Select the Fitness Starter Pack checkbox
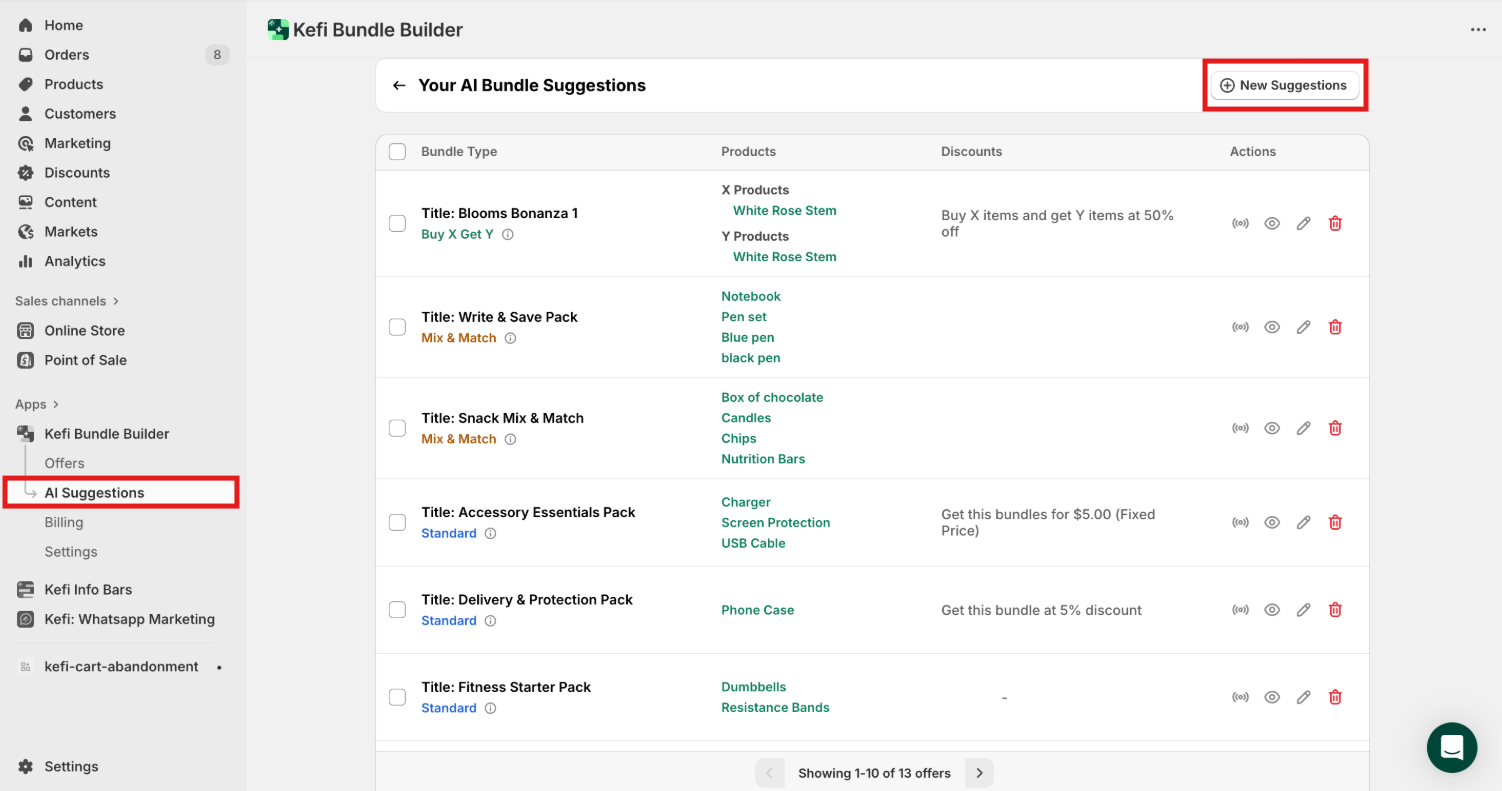This screenshot has width=1502, height=791. click(397, 697)
